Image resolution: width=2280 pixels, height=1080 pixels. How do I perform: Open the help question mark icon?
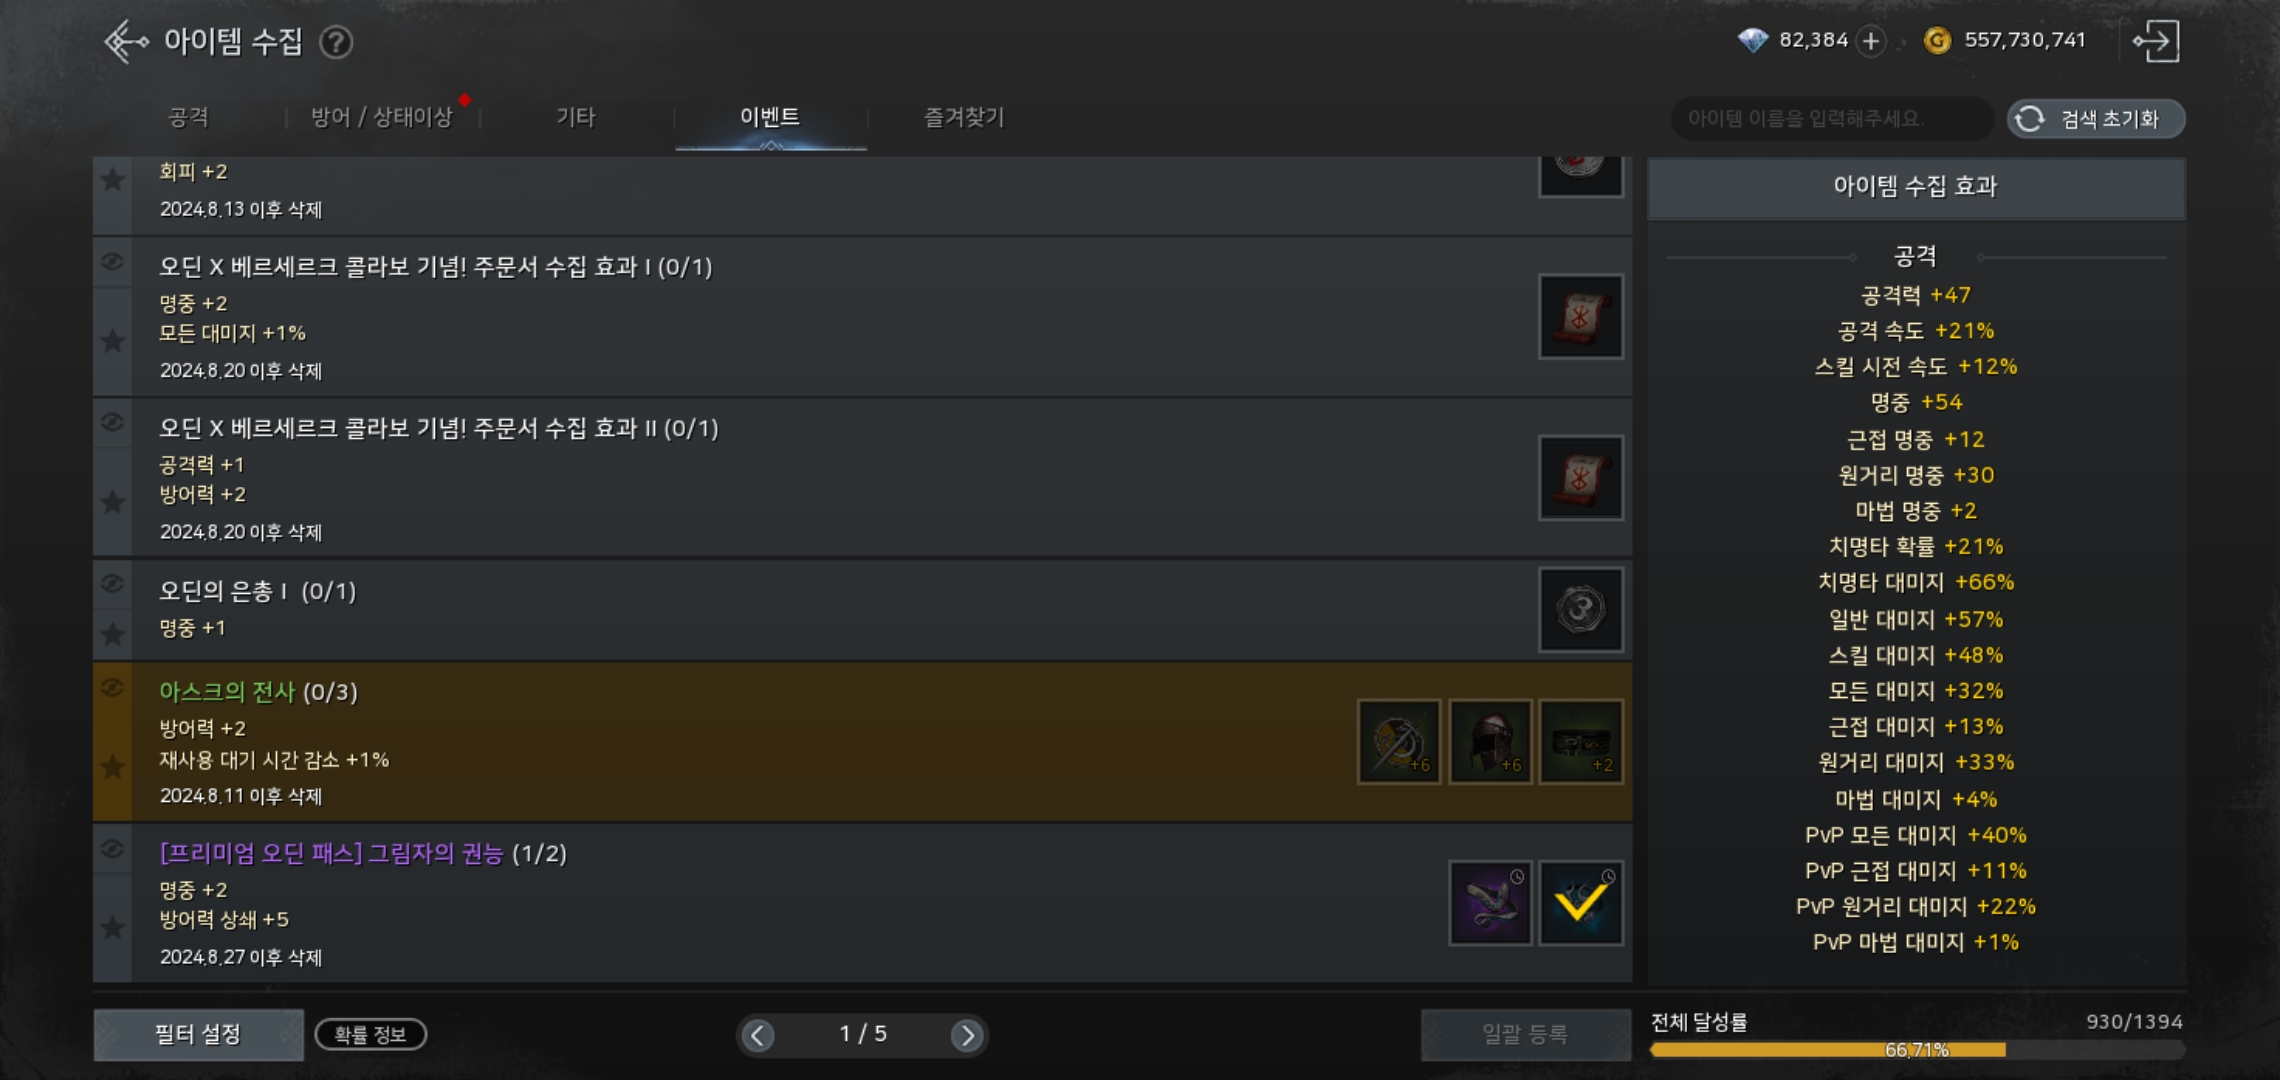coord(336,42)
